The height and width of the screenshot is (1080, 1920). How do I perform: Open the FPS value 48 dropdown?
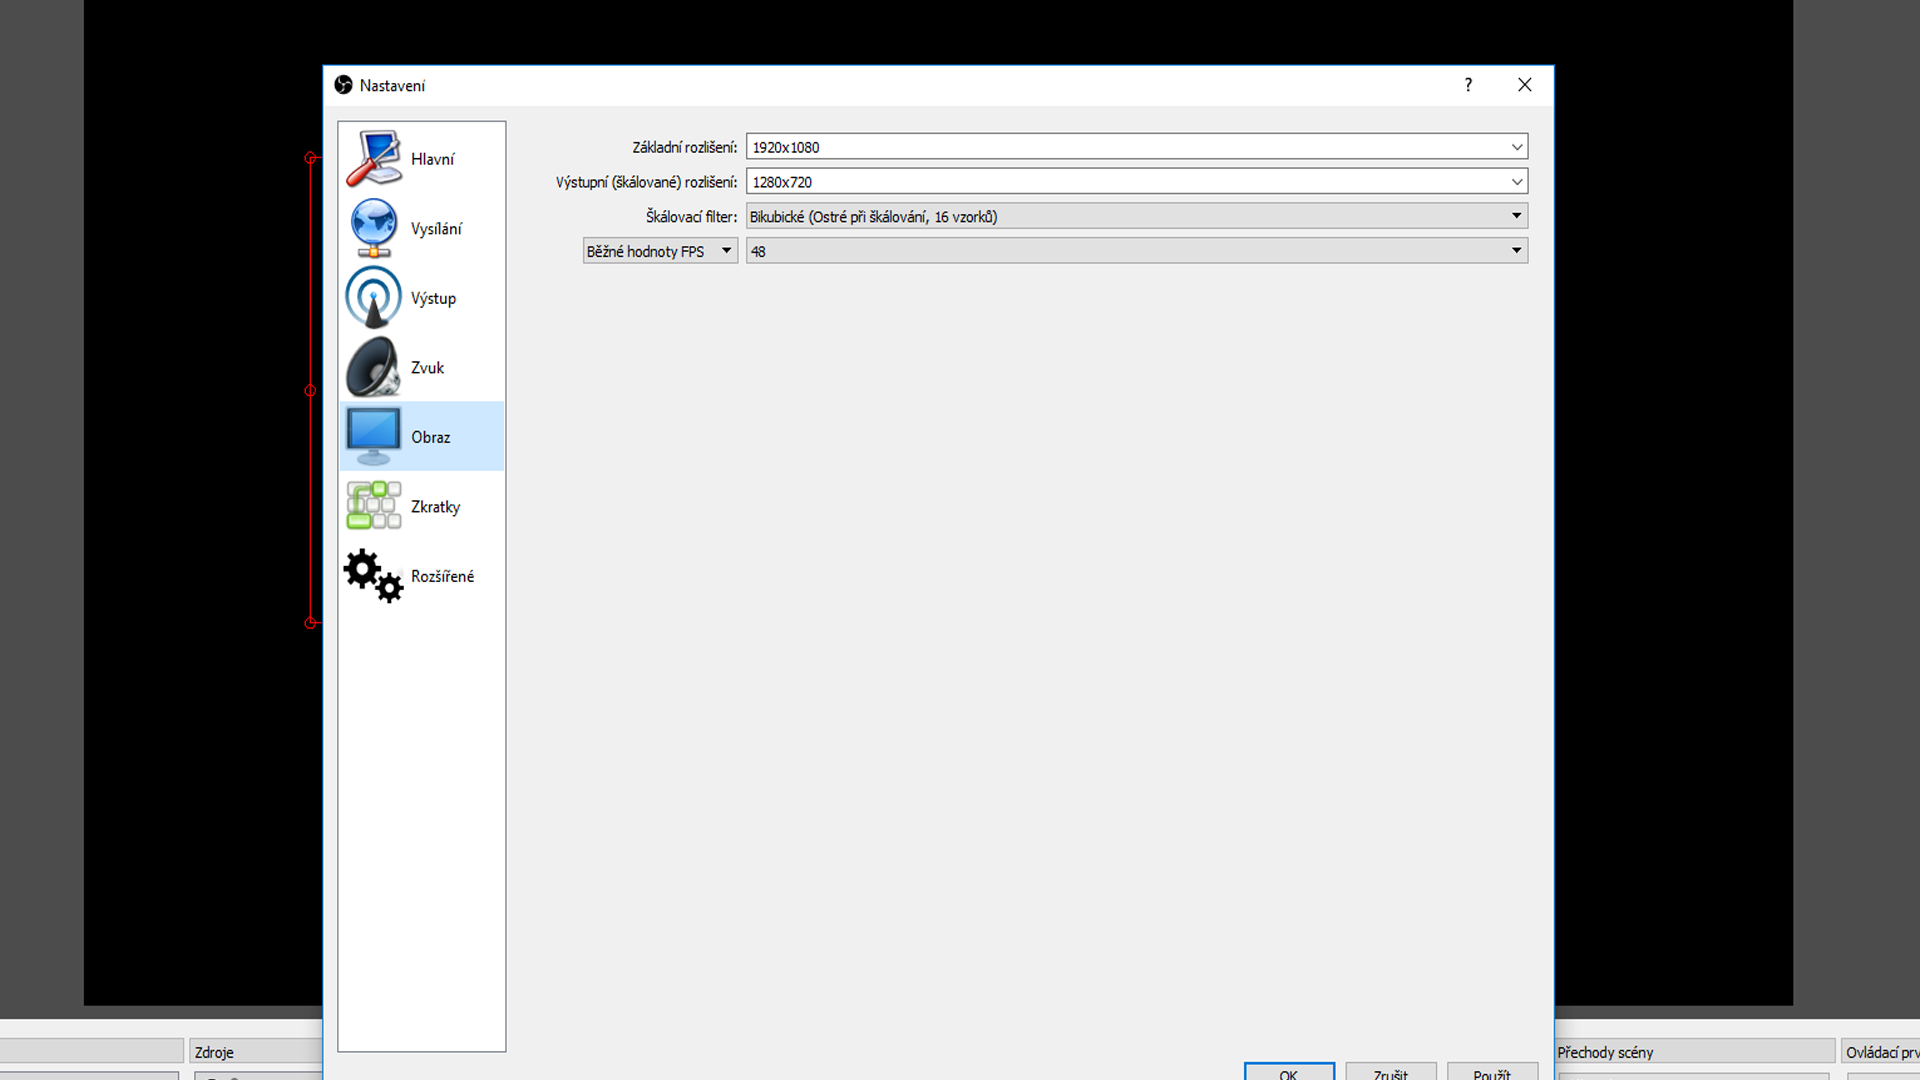(x=1136, y=251)
